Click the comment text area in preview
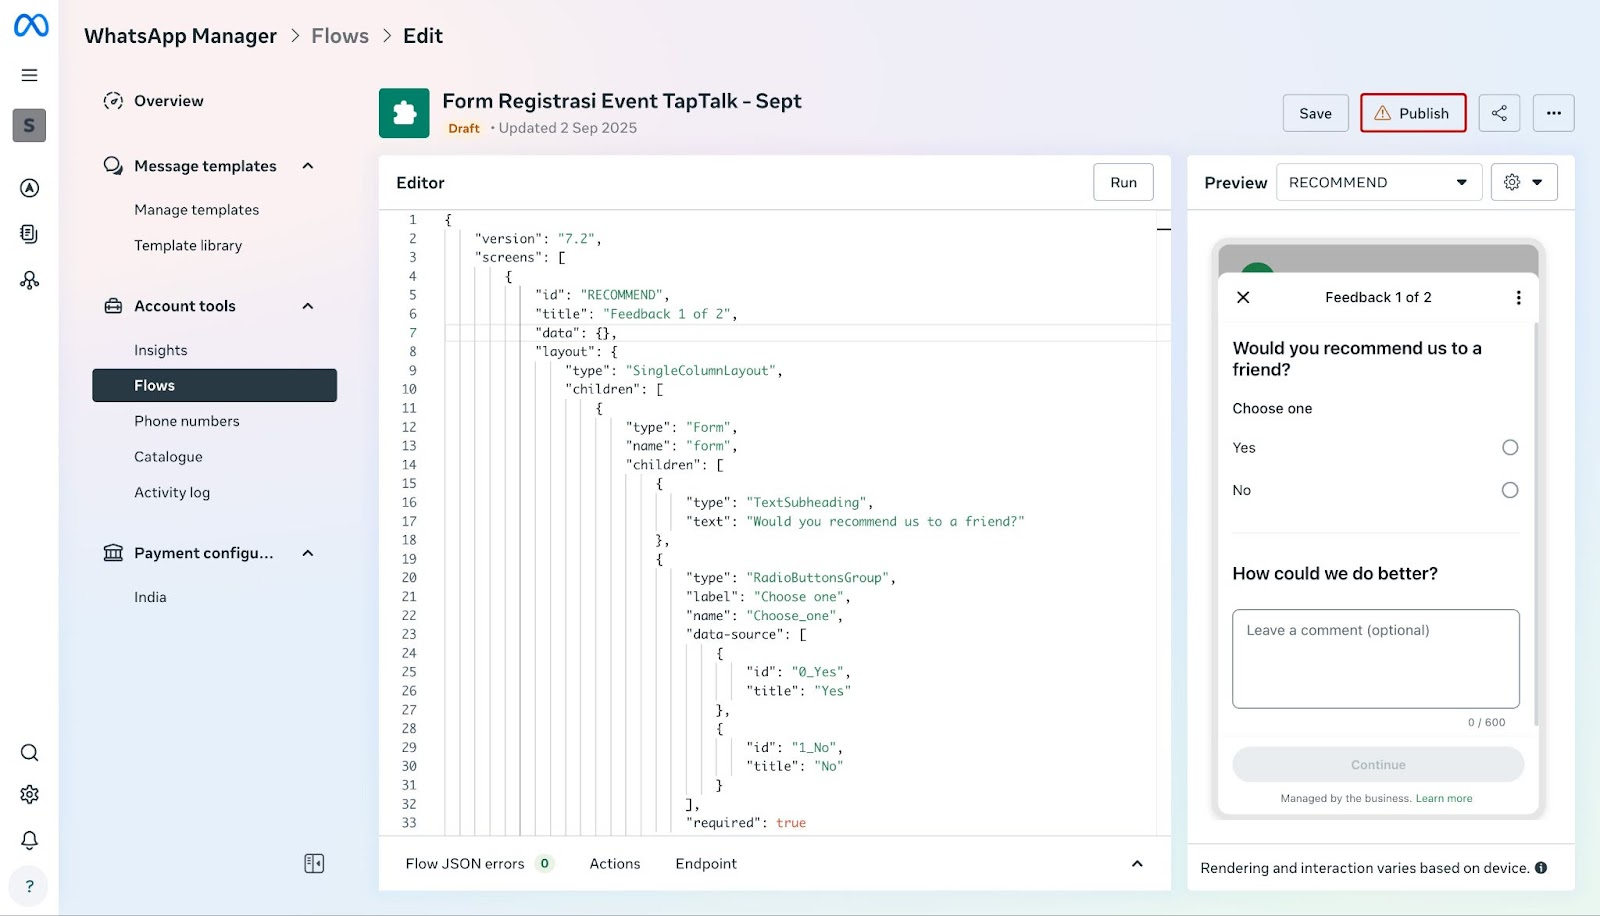 pos(1375,659)
